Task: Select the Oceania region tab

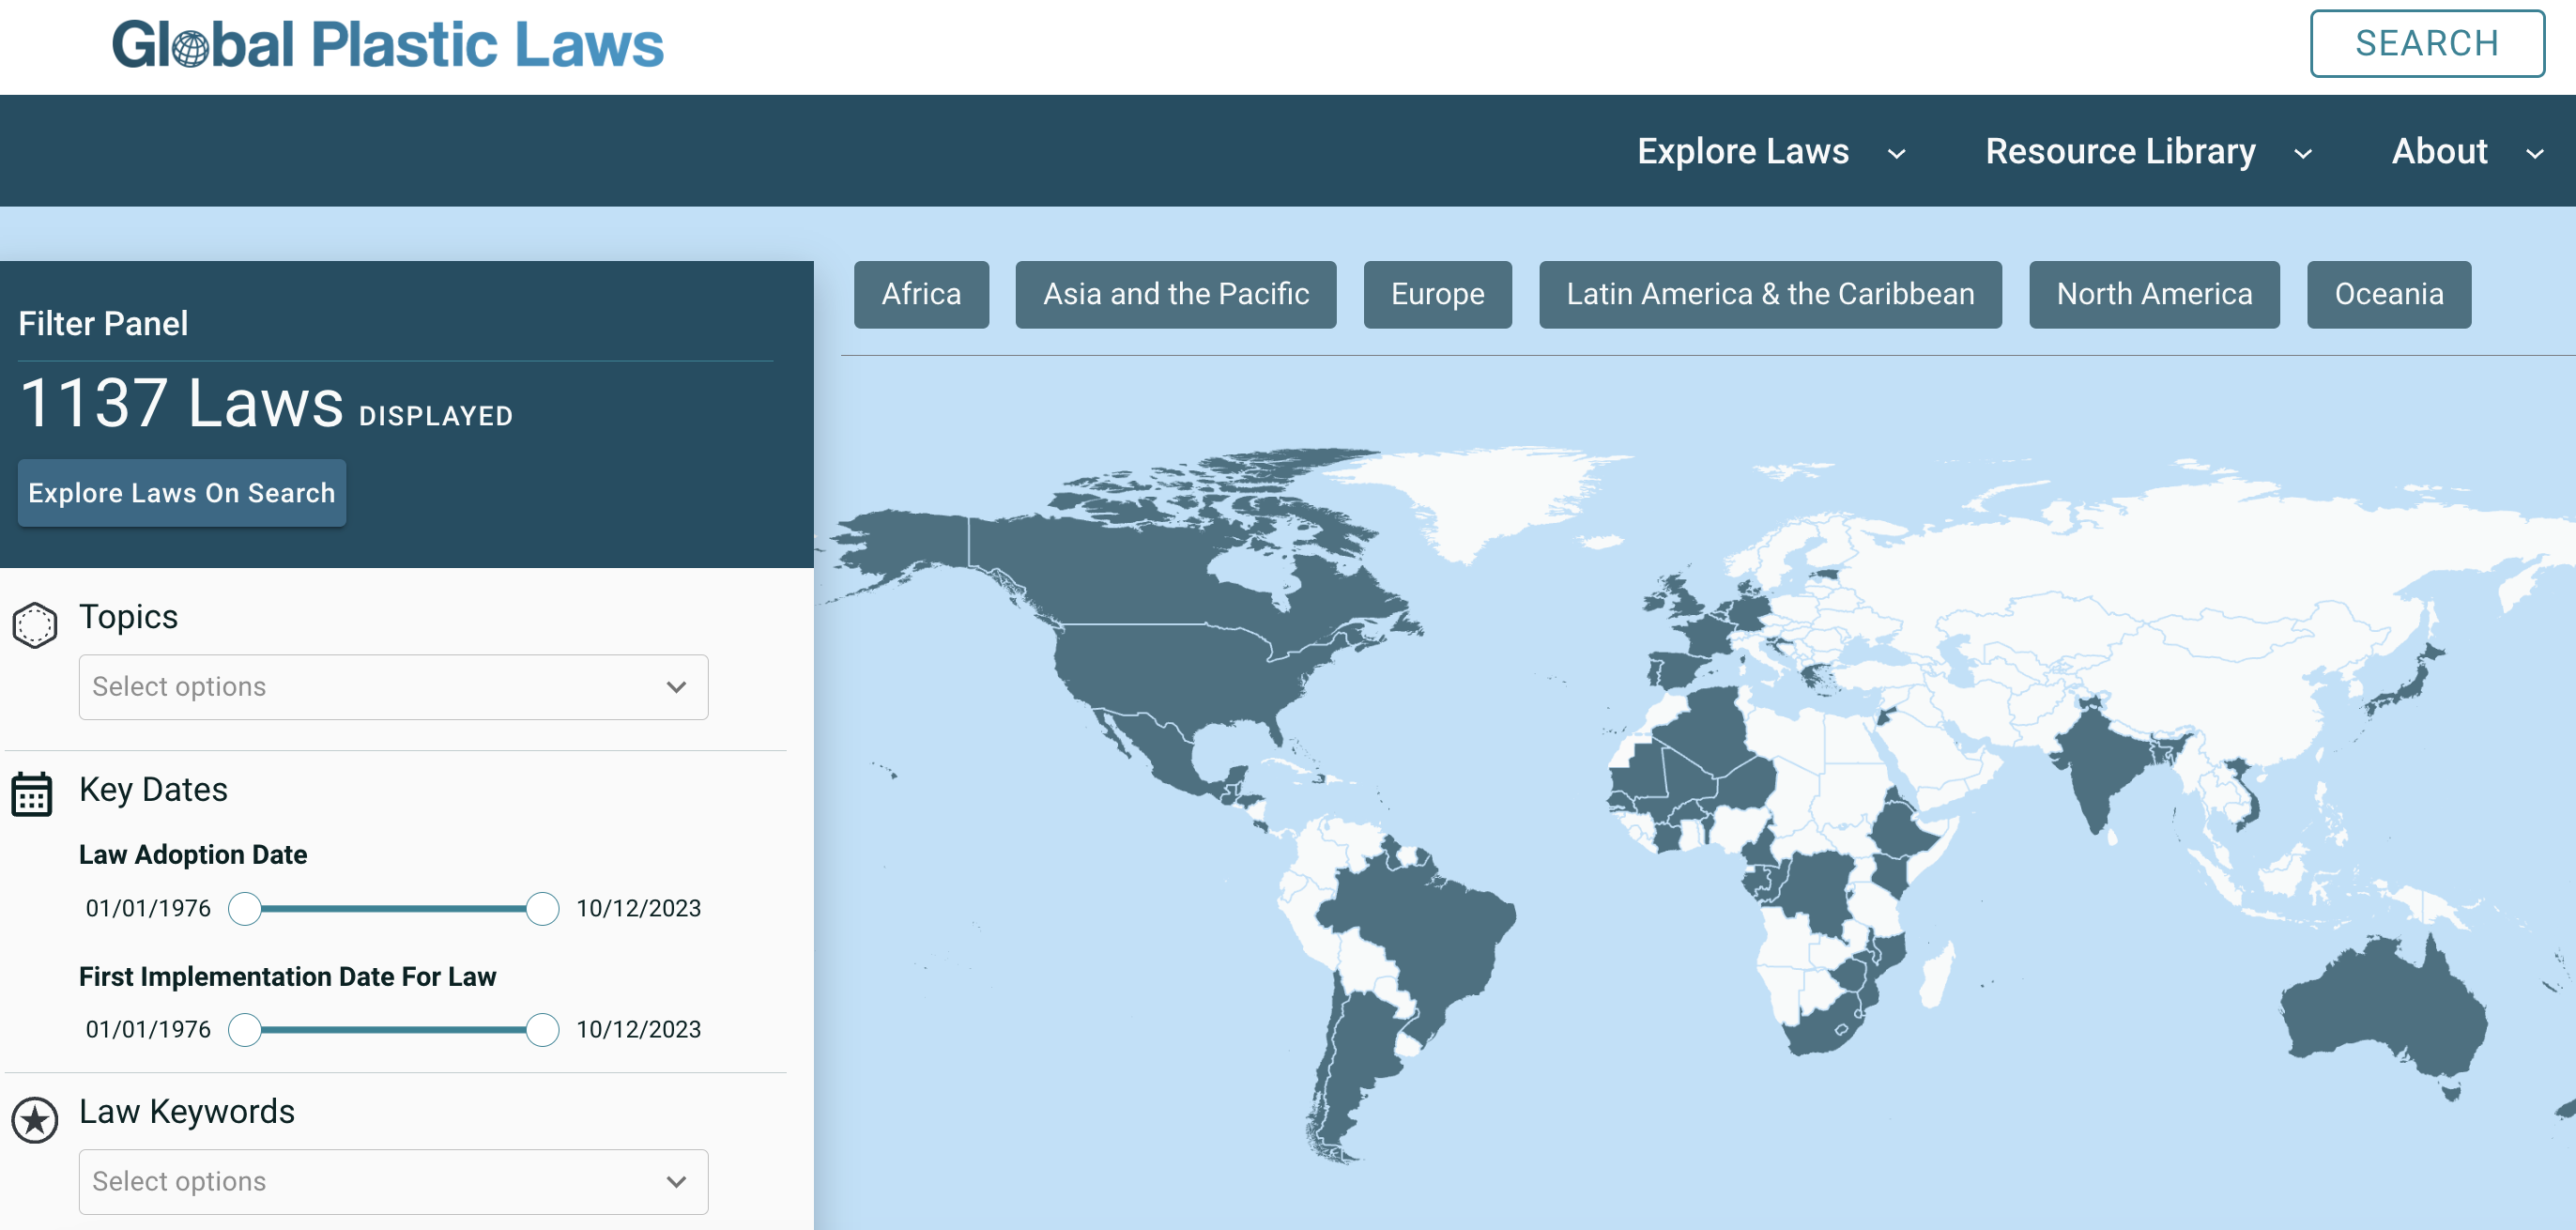Action: [x=2388, y=294]
